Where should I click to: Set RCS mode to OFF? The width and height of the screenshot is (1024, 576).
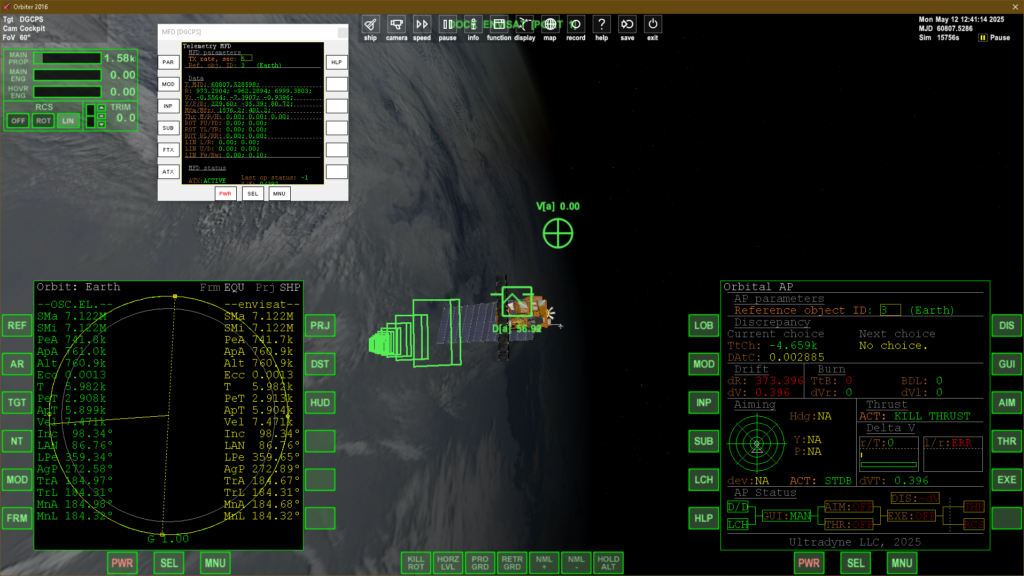[18, 121]
